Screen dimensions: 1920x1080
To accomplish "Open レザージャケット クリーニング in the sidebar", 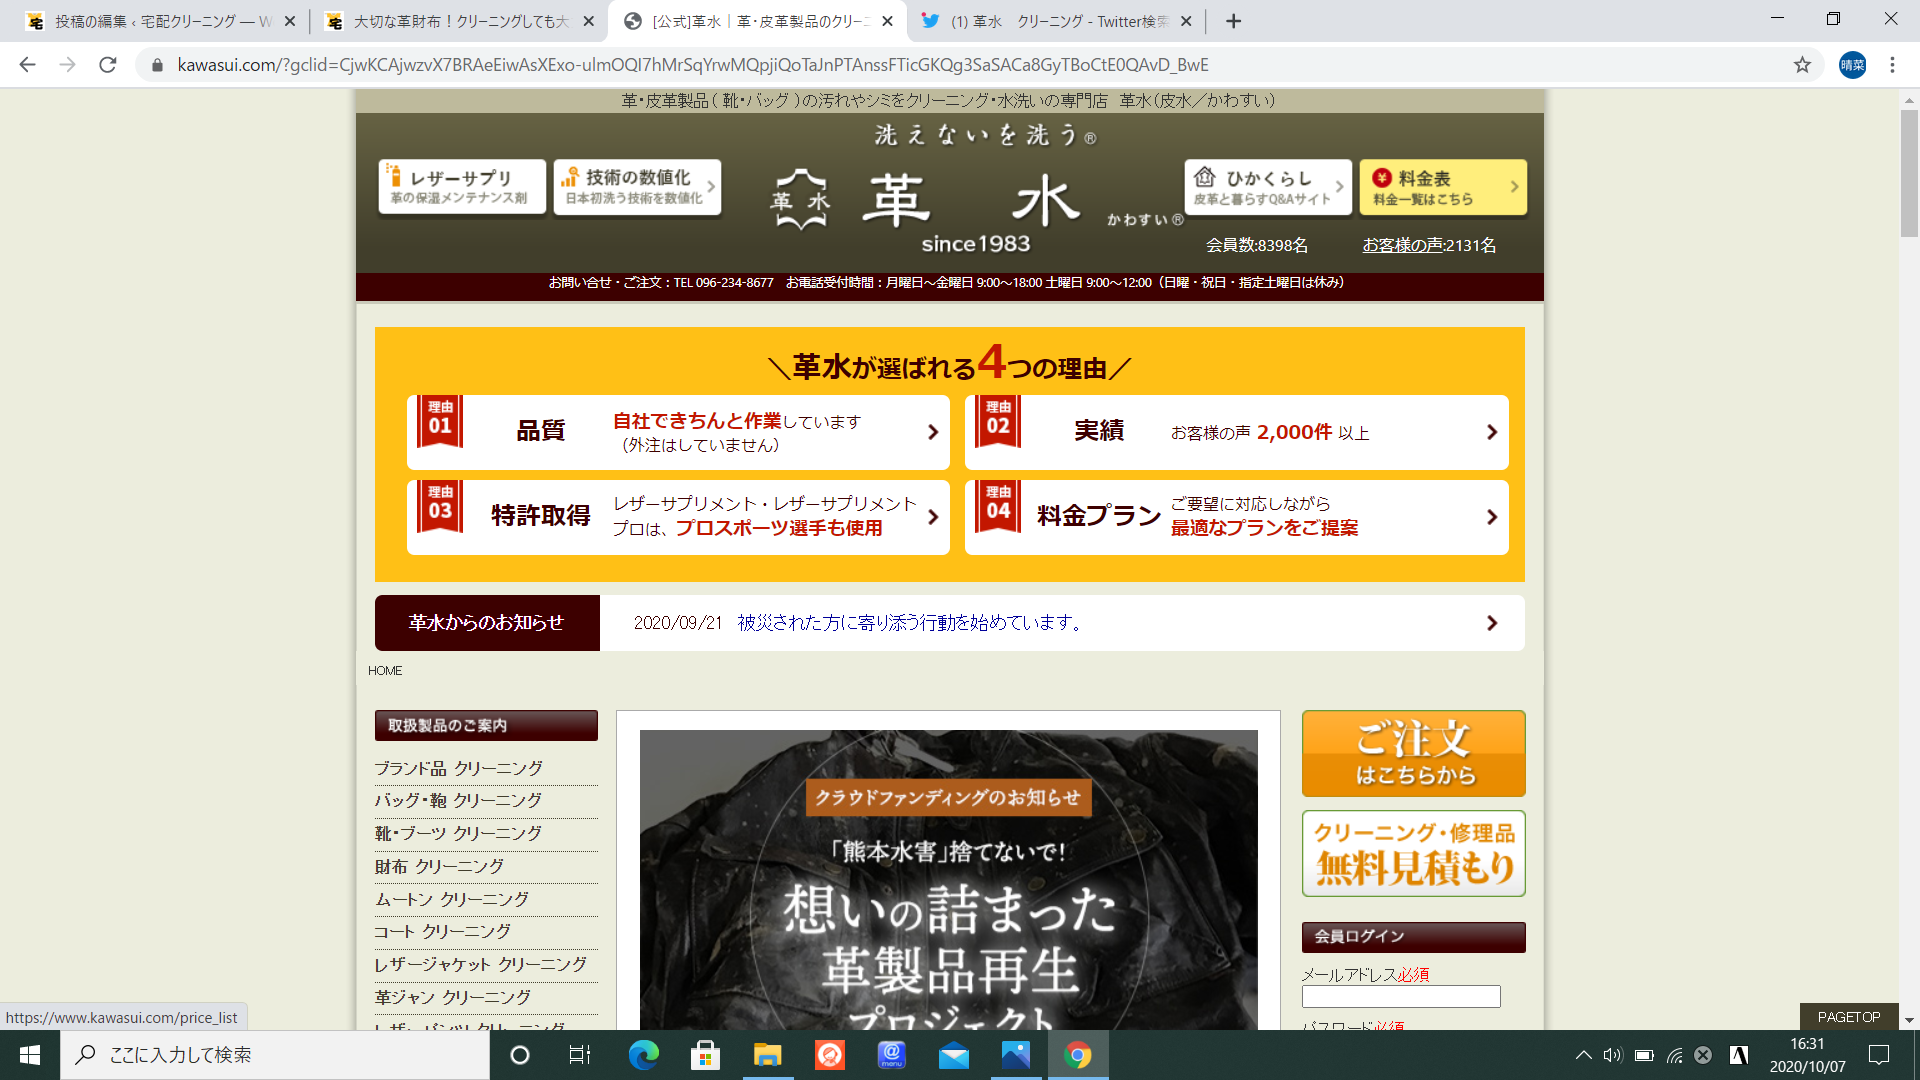I will (x=481, y=964).
